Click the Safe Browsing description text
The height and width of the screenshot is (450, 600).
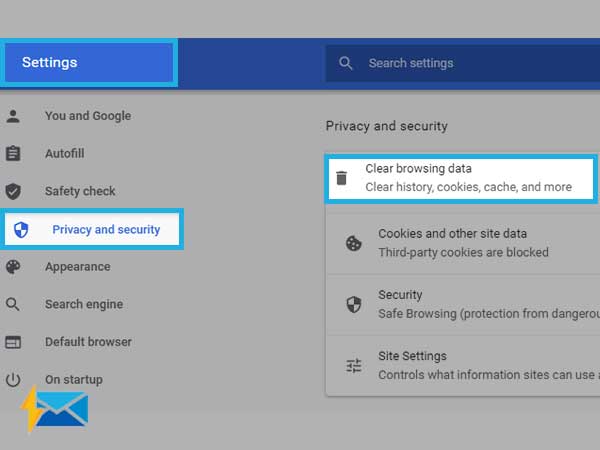[489, 314]
